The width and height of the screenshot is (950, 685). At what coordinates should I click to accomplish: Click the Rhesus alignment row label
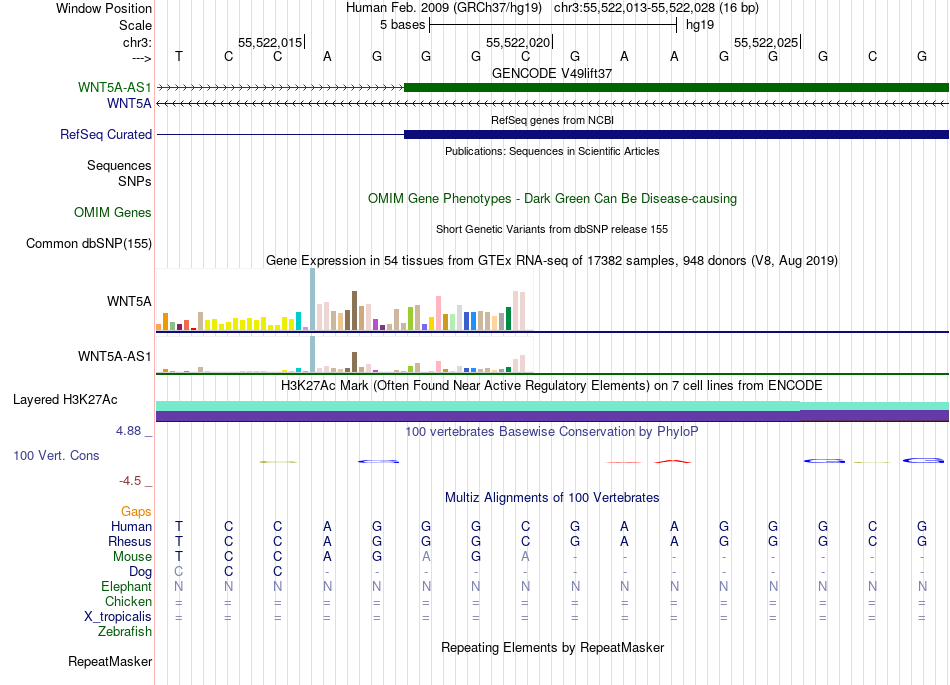(x=130, y=541)
